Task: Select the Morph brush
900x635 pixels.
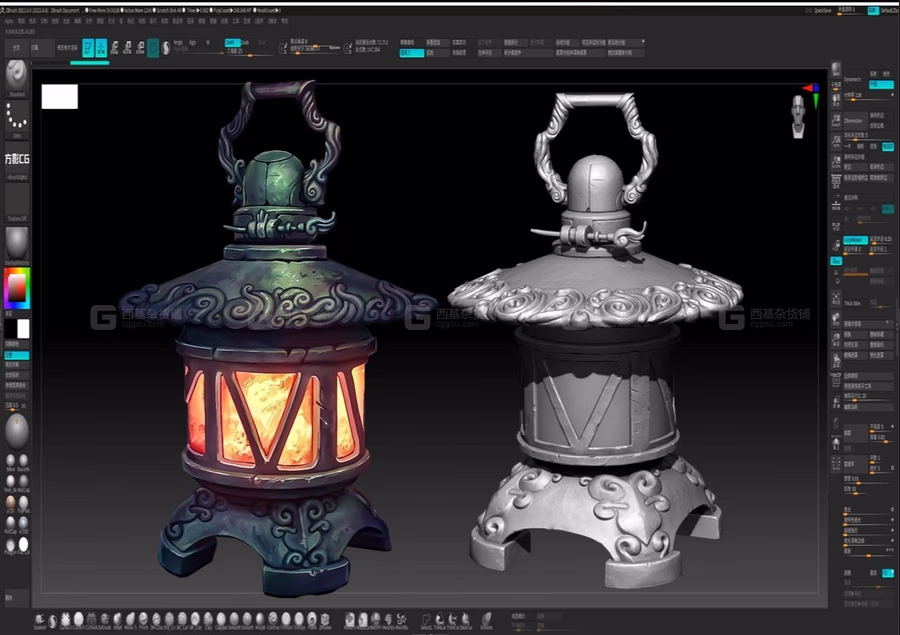Action: (260, 620)
